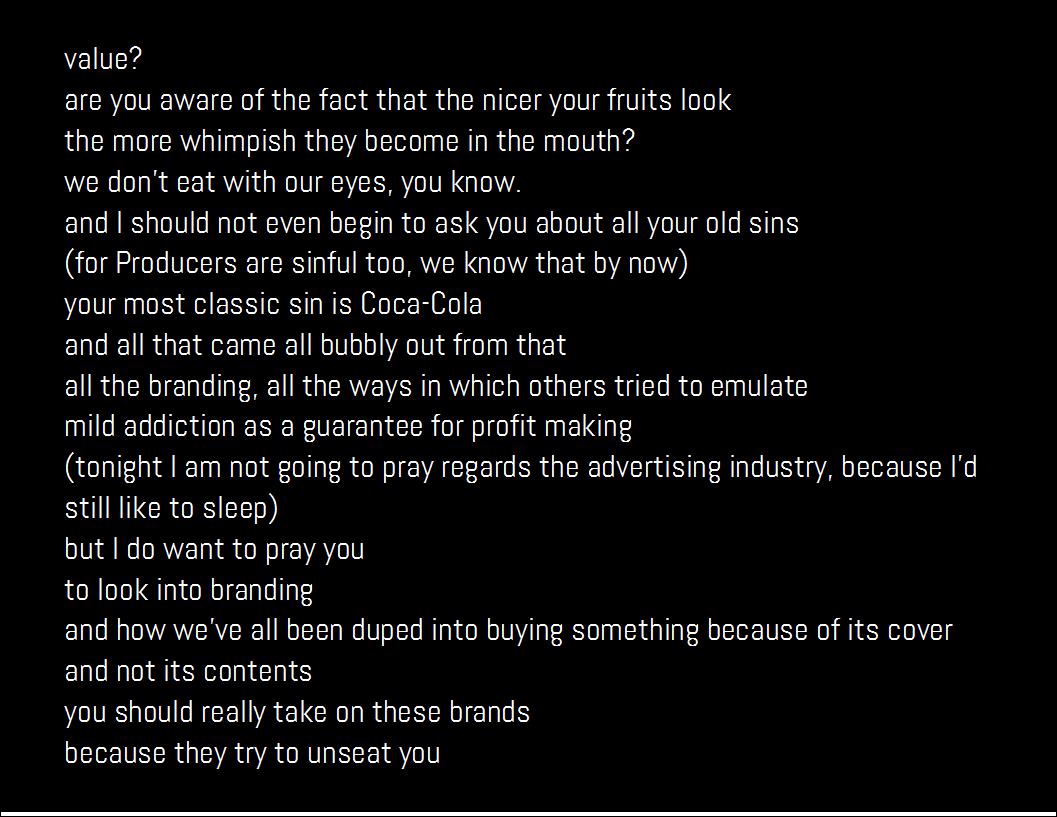Click the word "Producers" in the parentheses
The width and height of the screenshot is (1057, 817).
tap(176, 264)
